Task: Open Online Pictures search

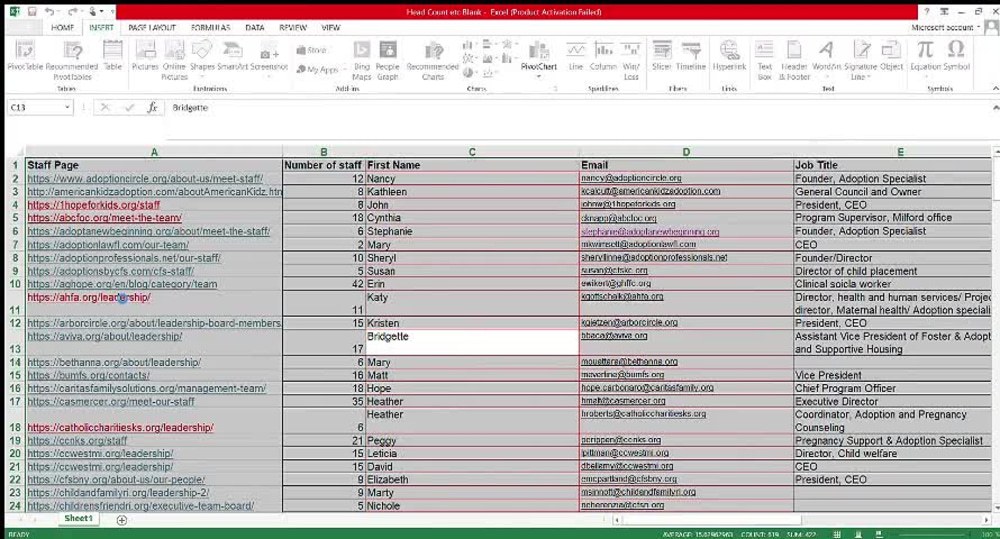Action: point(174,60)
